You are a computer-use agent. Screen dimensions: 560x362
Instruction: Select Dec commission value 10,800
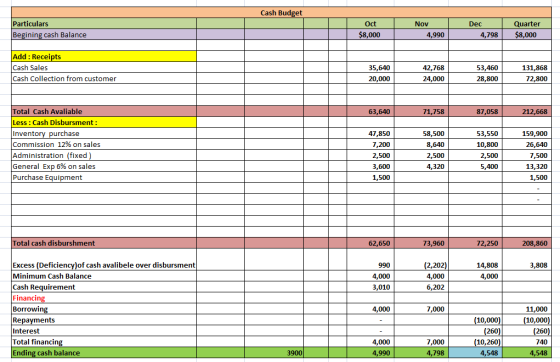pos(475,145)
